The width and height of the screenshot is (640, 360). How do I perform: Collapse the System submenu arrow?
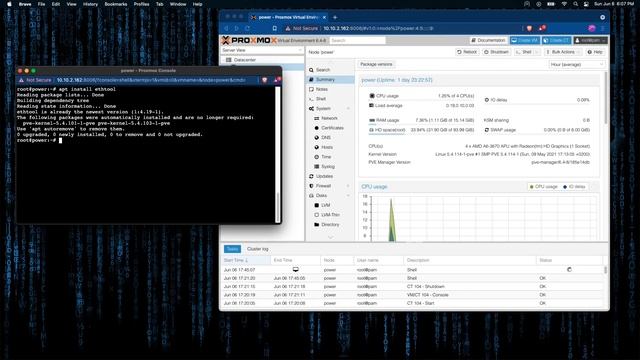348,109
